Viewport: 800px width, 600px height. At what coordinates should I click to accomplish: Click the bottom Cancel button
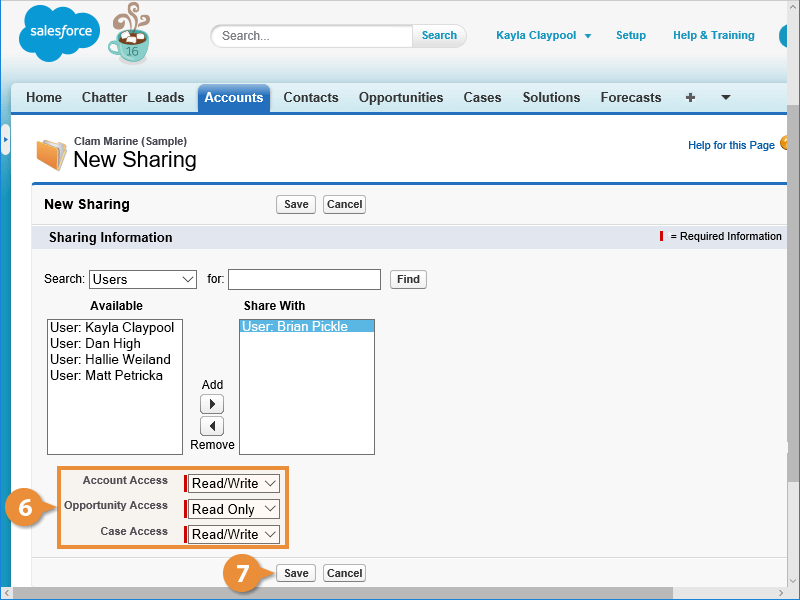[344, 573]
